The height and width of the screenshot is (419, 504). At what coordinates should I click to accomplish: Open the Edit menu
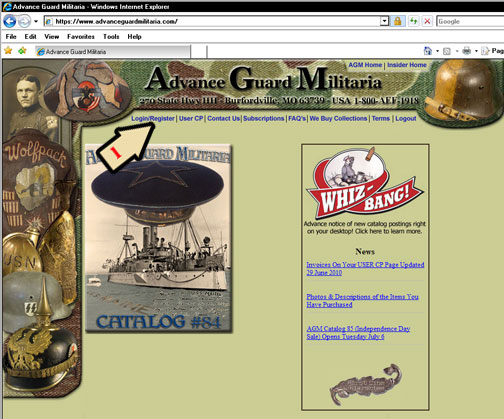point(30,37)
